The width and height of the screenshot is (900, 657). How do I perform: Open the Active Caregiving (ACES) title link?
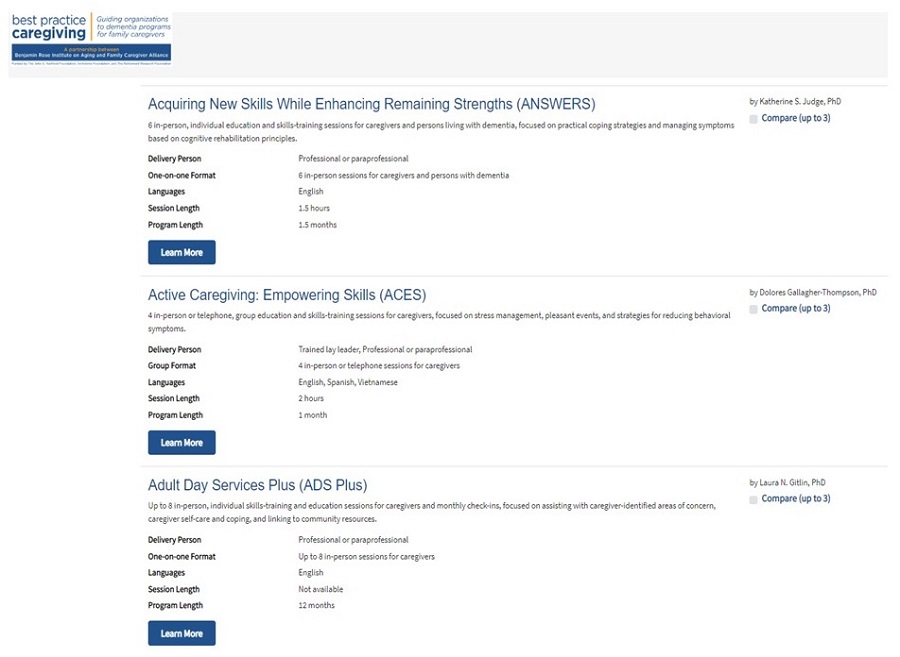click(x=286, y=295)
